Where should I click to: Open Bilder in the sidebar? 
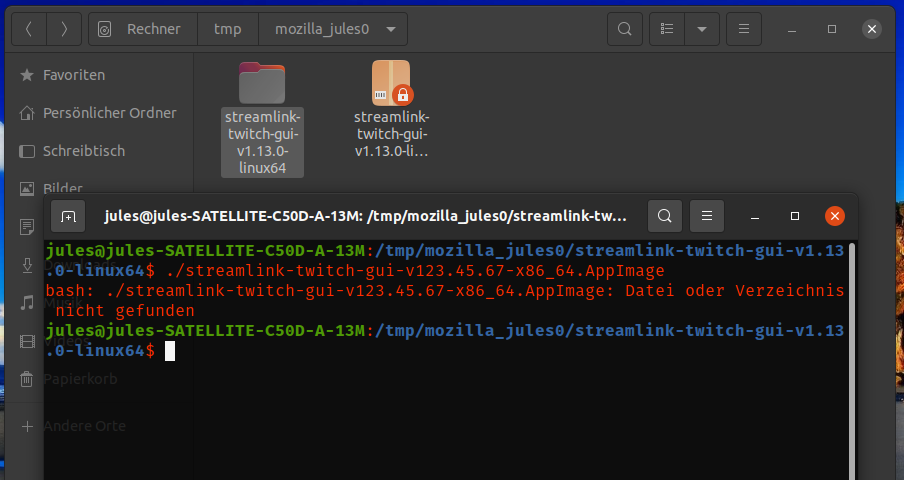click(x=63, y=187)
